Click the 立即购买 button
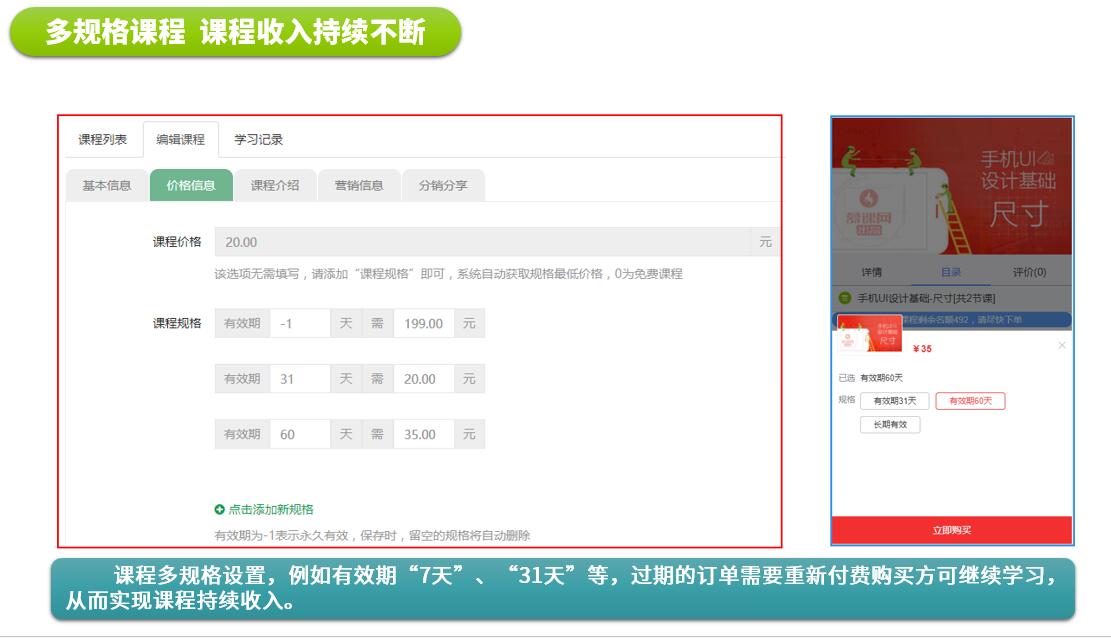Image resolution: width=1111 pixels, height=638 pixels. [952, 530]
